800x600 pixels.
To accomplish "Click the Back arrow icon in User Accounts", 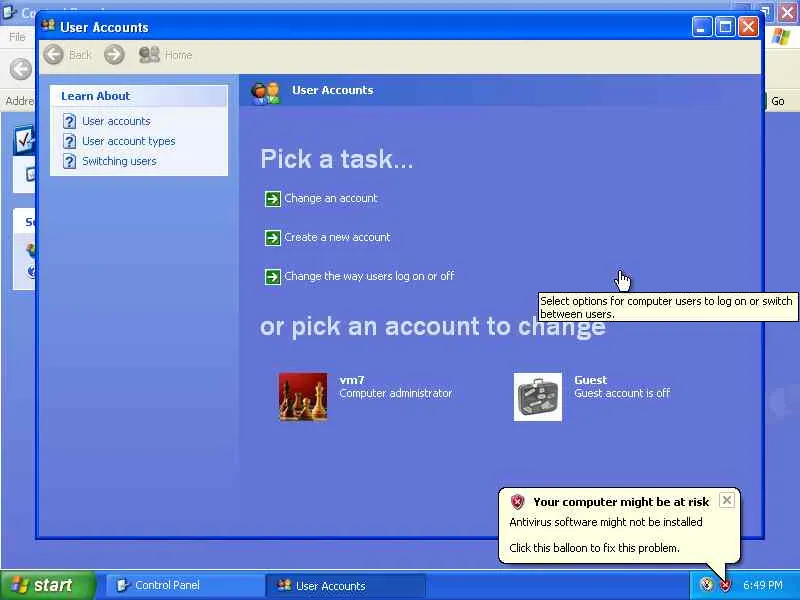I will point(53,55).
